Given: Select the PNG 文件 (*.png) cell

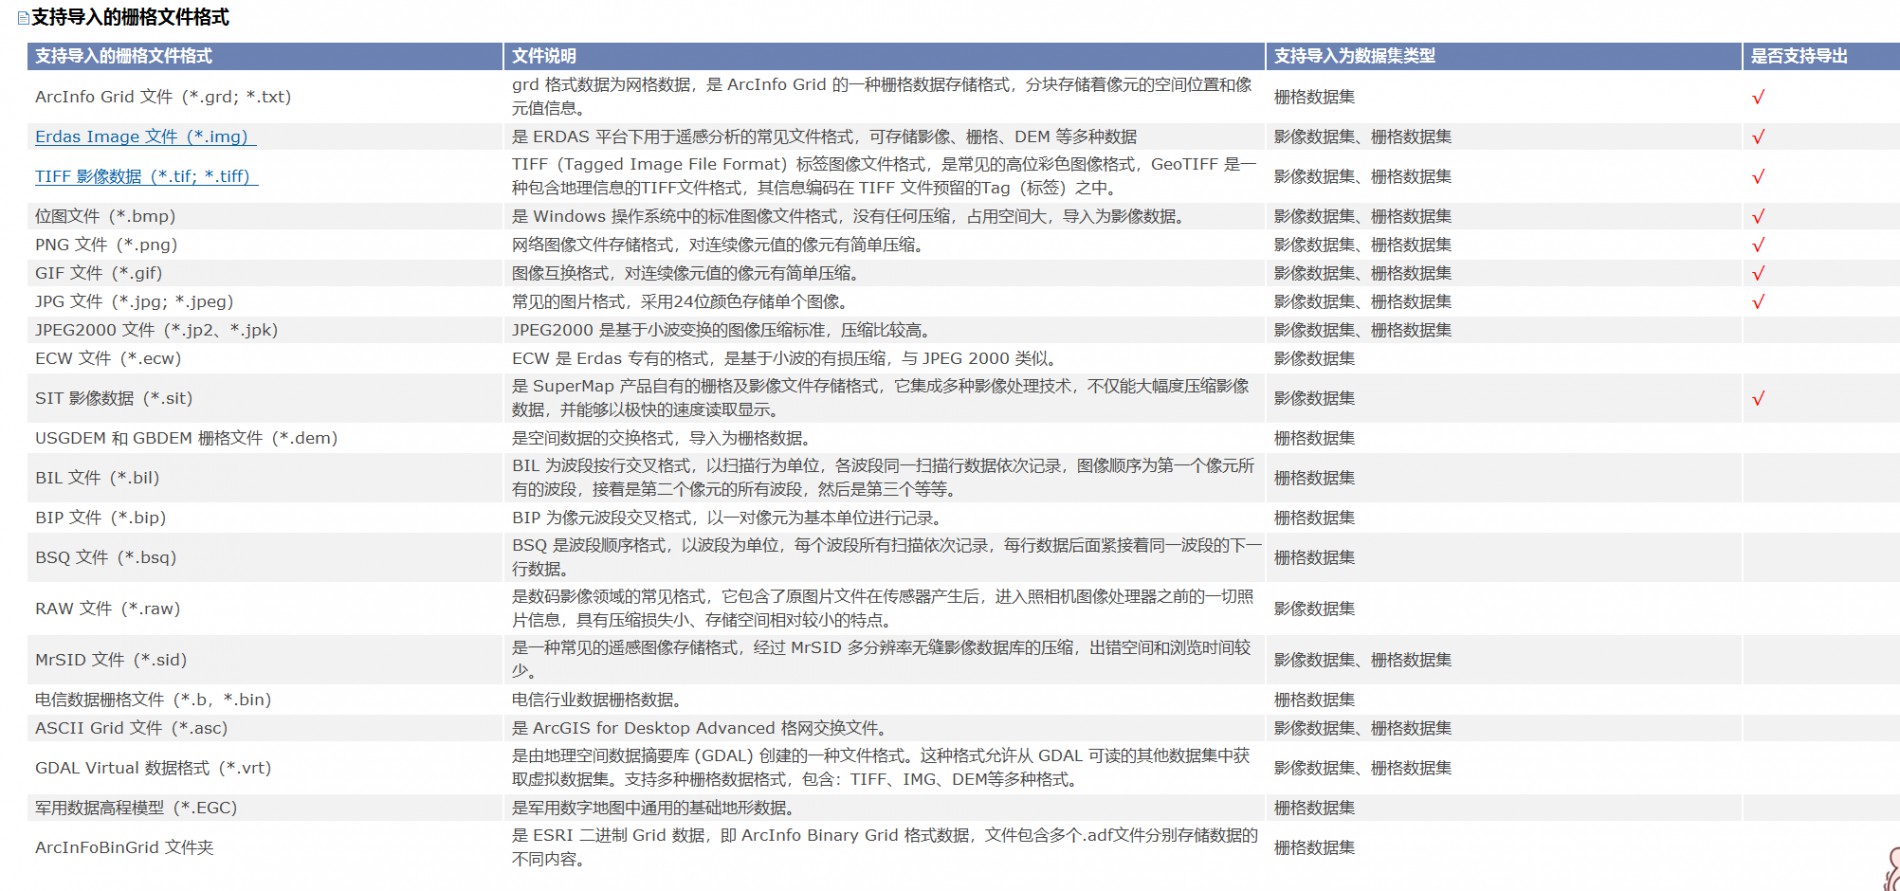Looking at the screenshot, I should [x=264, y=245].
